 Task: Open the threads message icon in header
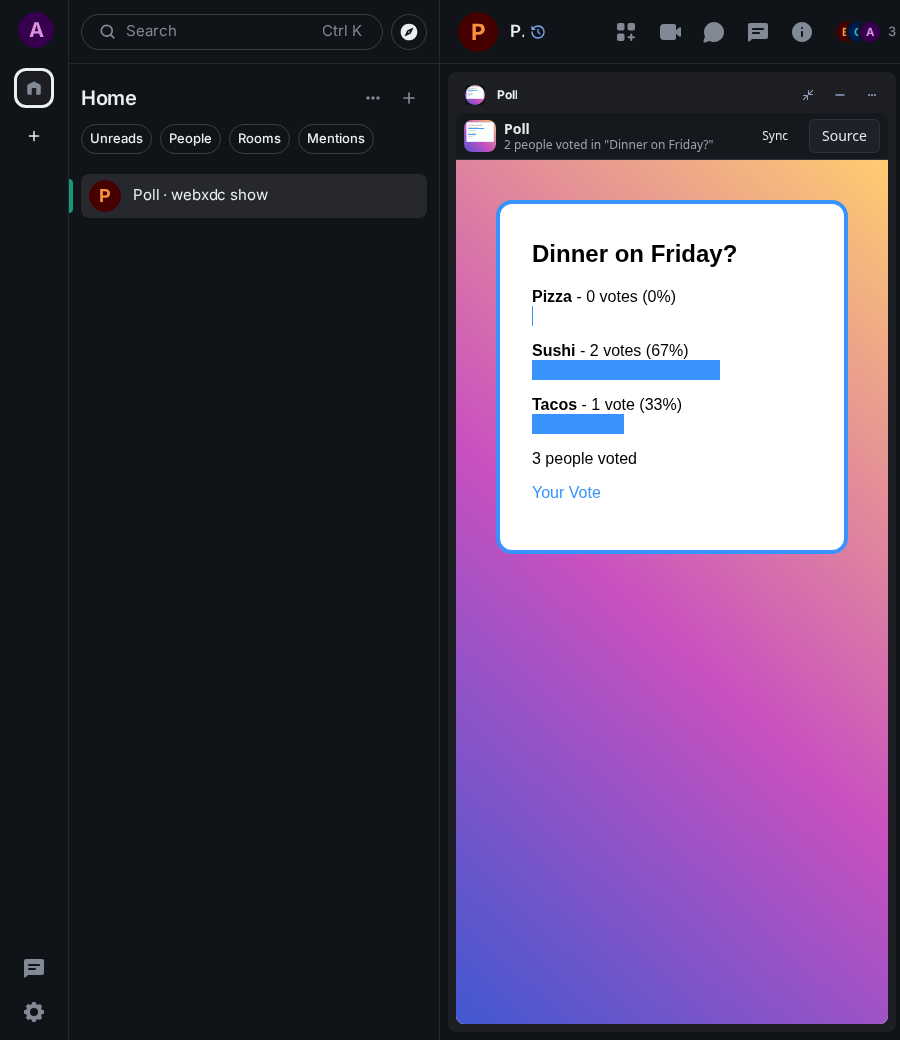click(757, 32)
